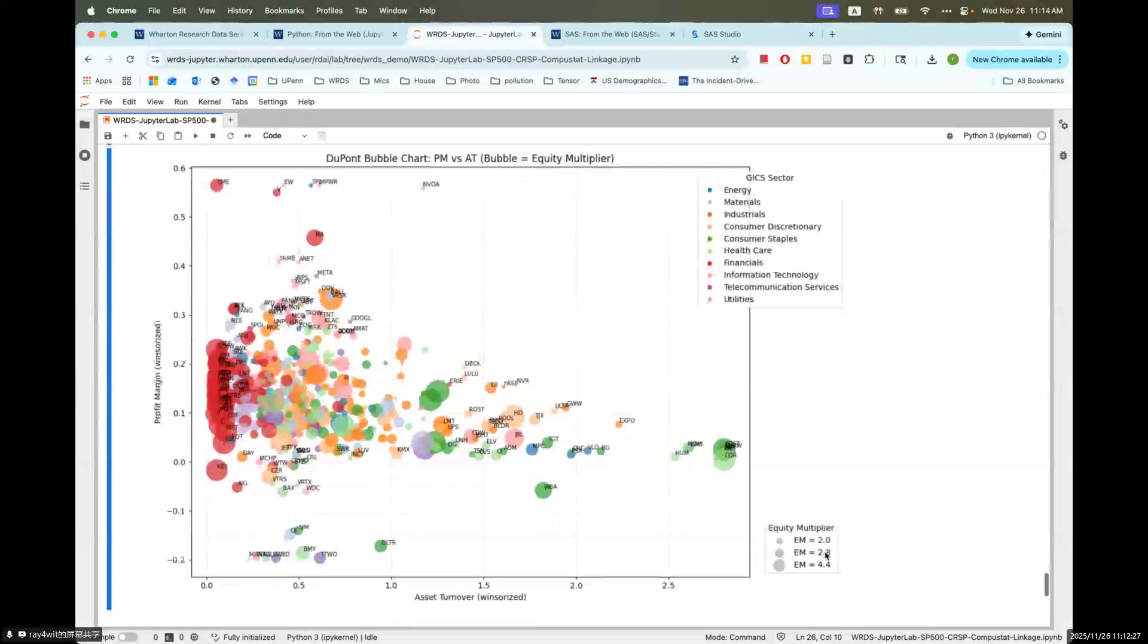The width and height of the screenshot is (1148, 644).
Task: Toggle the Simple mode switch in status bar
Action: (128, 637)
